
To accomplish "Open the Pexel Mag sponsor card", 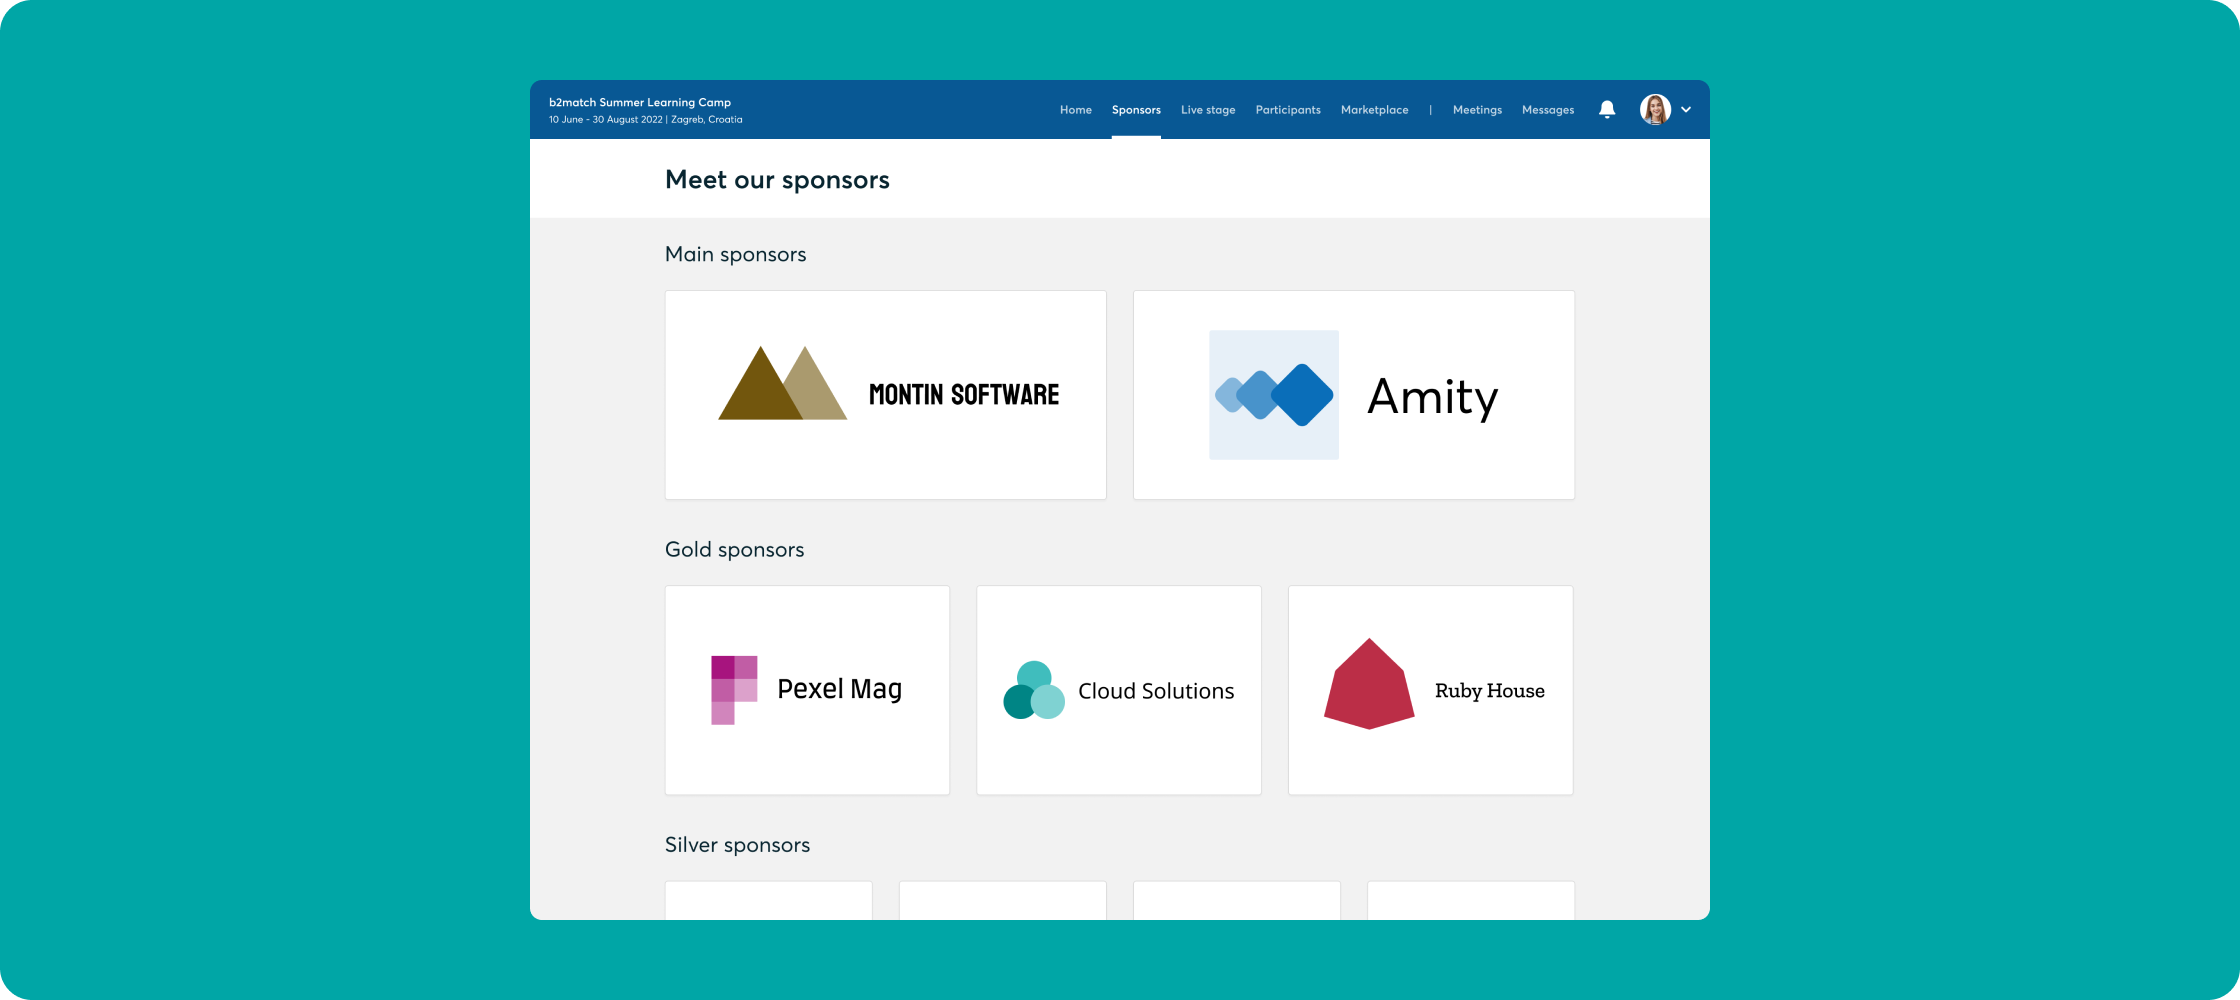I will coord(807,690).
